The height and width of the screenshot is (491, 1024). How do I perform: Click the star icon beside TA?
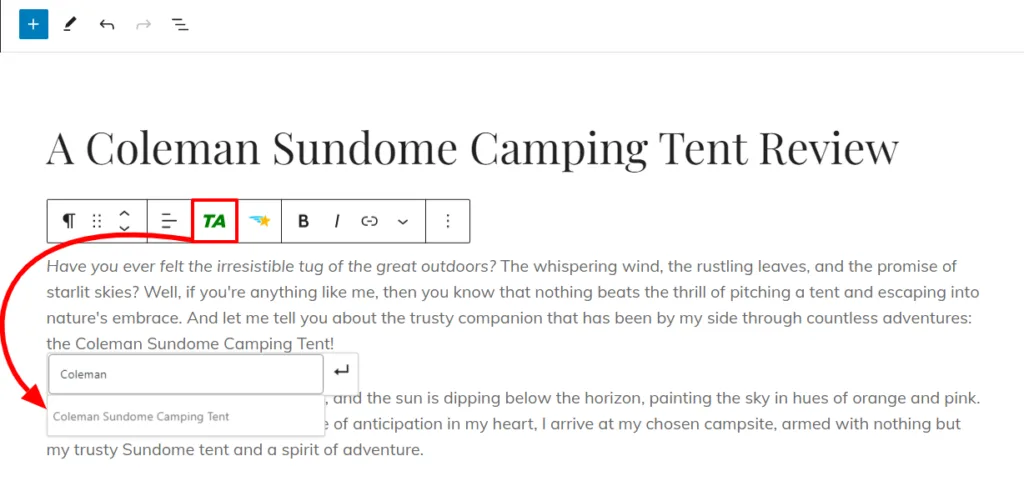click(260, 221)
